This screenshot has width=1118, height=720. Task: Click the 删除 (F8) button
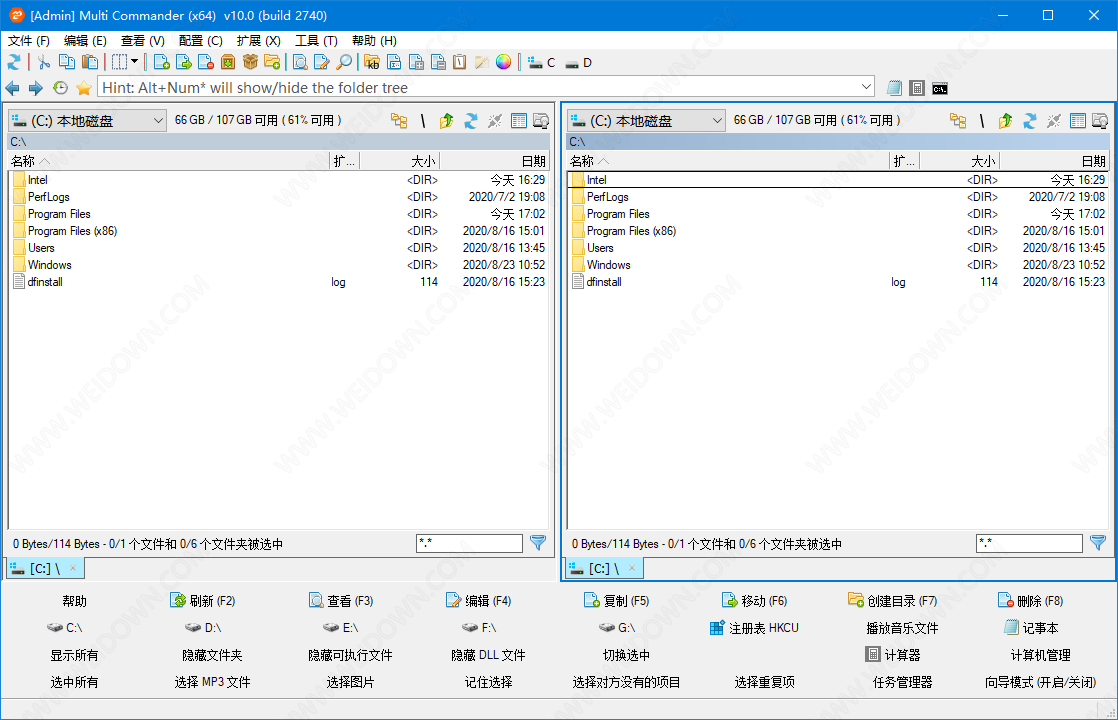click(1030, 601)
